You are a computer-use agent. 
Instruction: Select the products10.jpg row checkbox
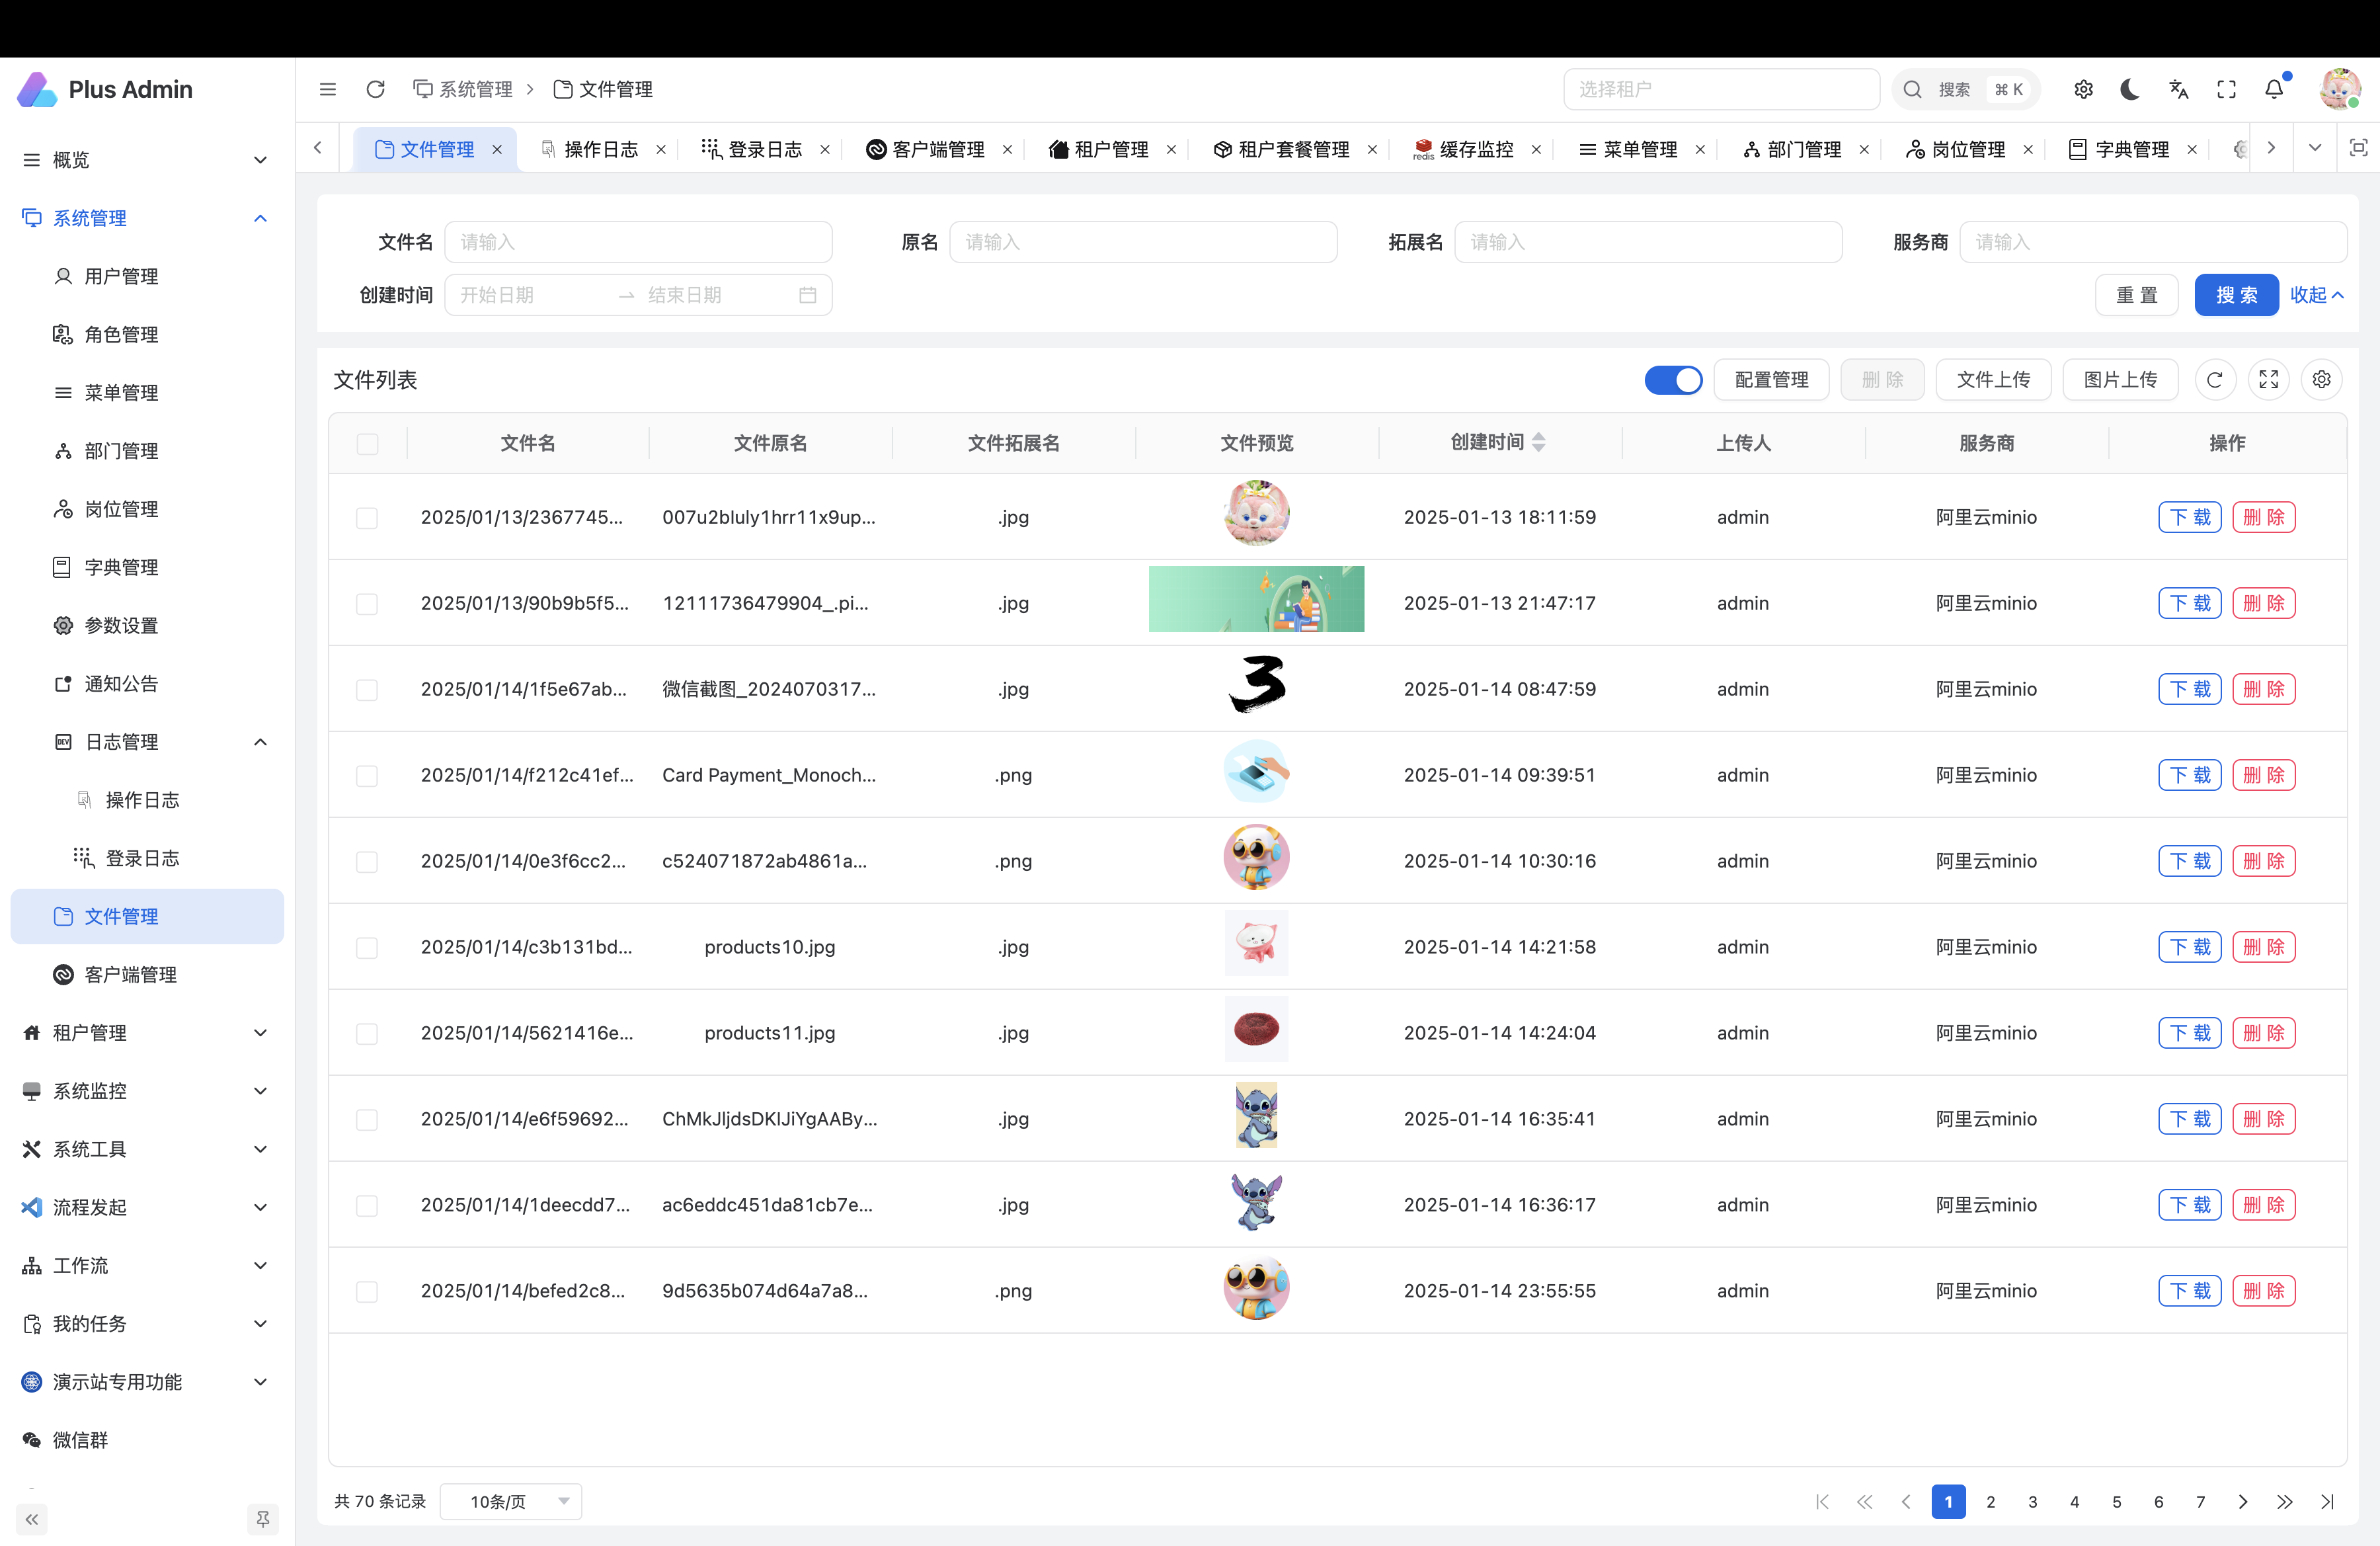(367, 948)
